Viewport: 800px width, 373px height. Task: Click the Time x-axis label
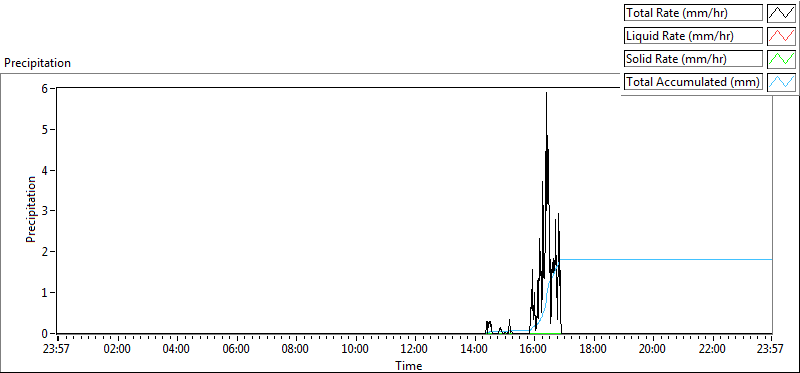409,365
